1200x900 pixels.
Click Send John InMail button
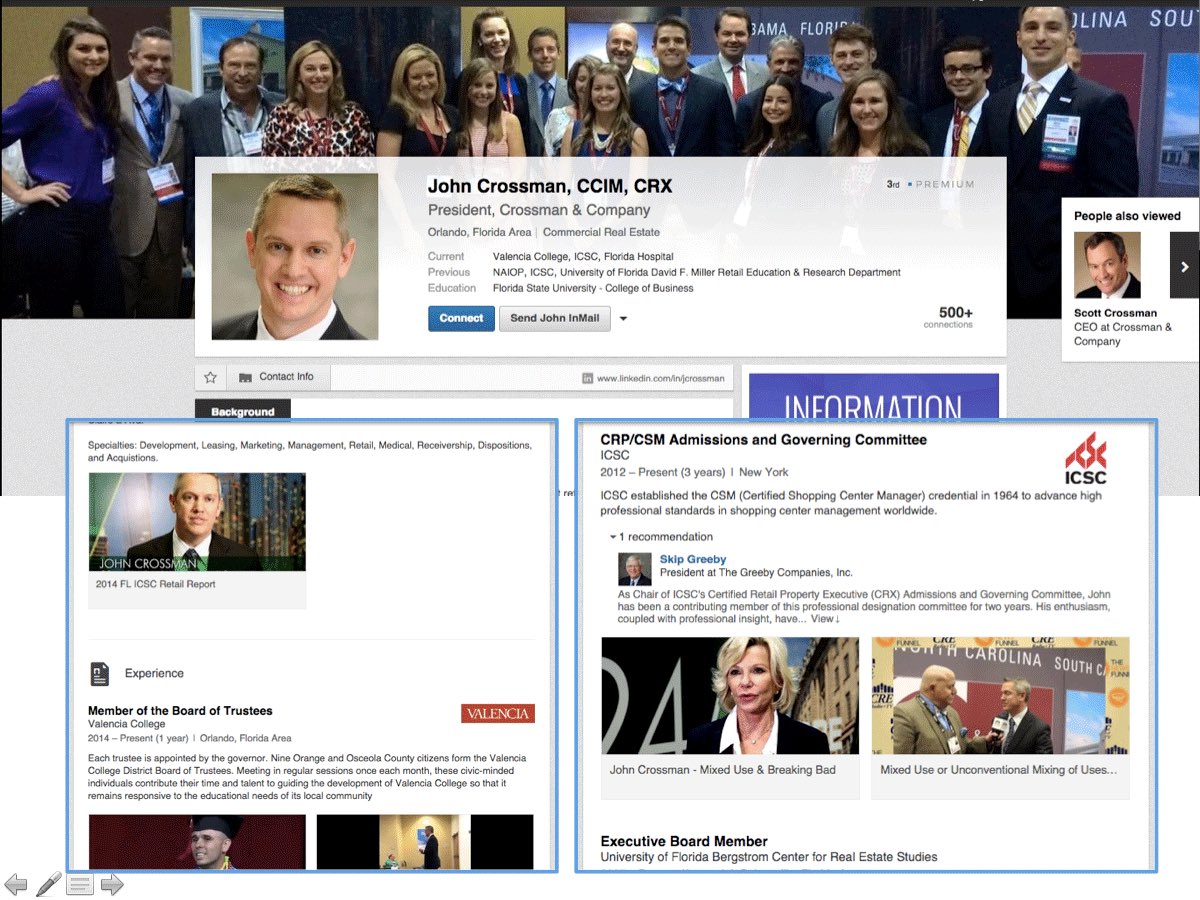(555, 318)
